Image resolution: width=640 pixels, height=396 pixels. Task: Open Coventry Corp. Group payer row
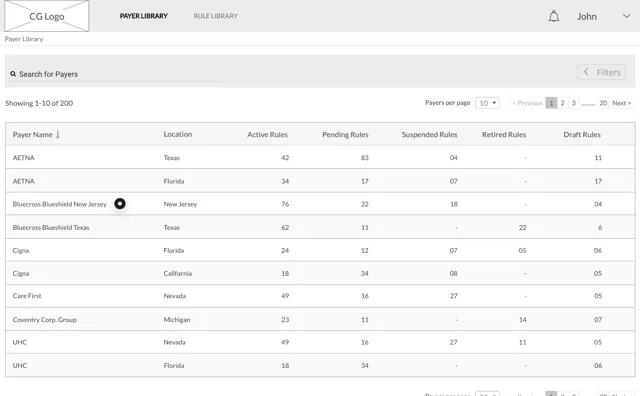(x=320, y=319)
